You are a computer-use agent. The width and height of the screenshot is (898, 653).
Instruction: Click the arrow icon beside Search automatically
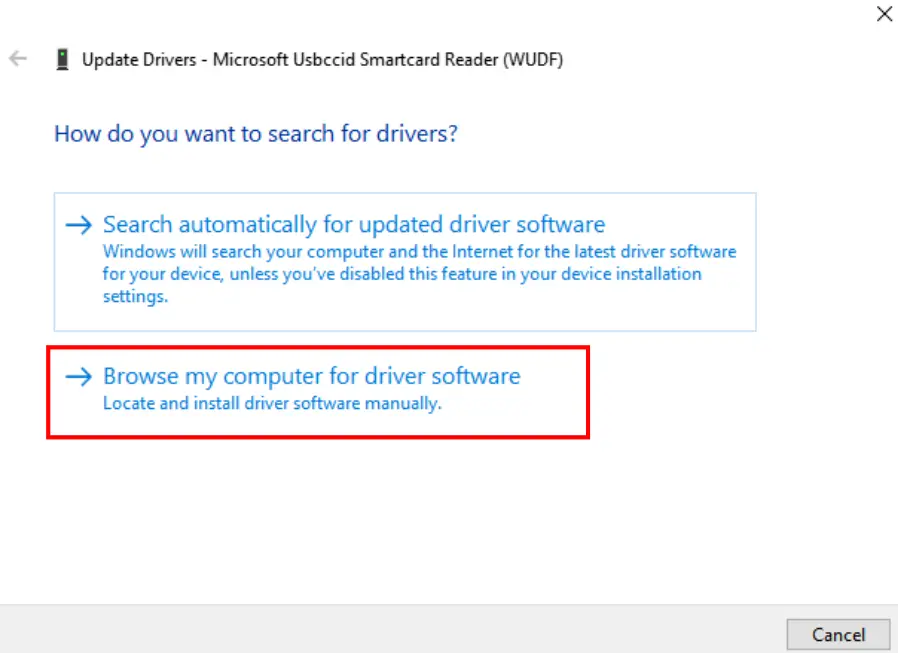78,225
